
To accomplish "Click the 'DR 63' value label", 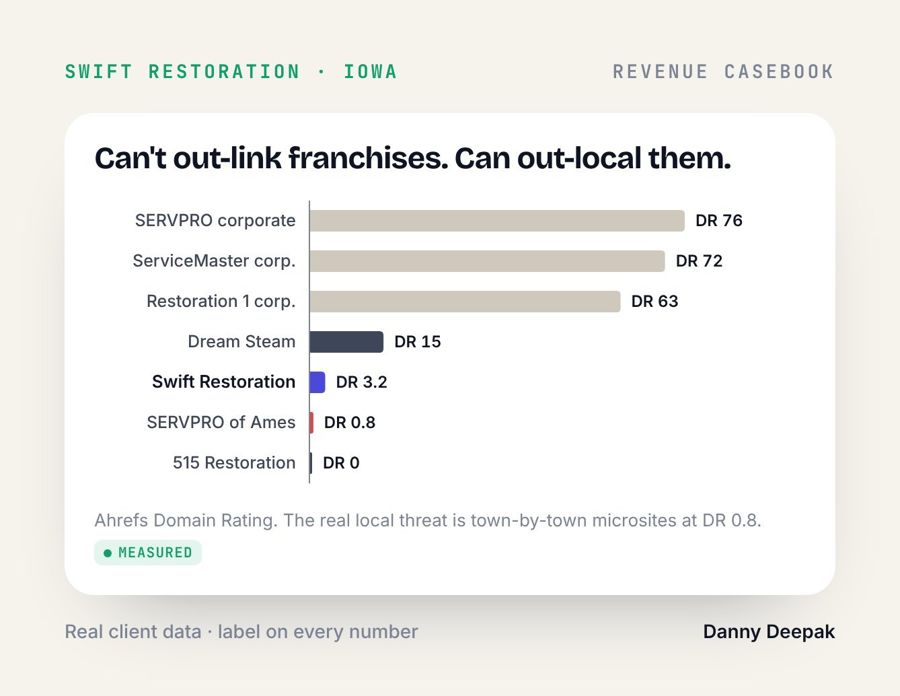I will pos(654,301).
